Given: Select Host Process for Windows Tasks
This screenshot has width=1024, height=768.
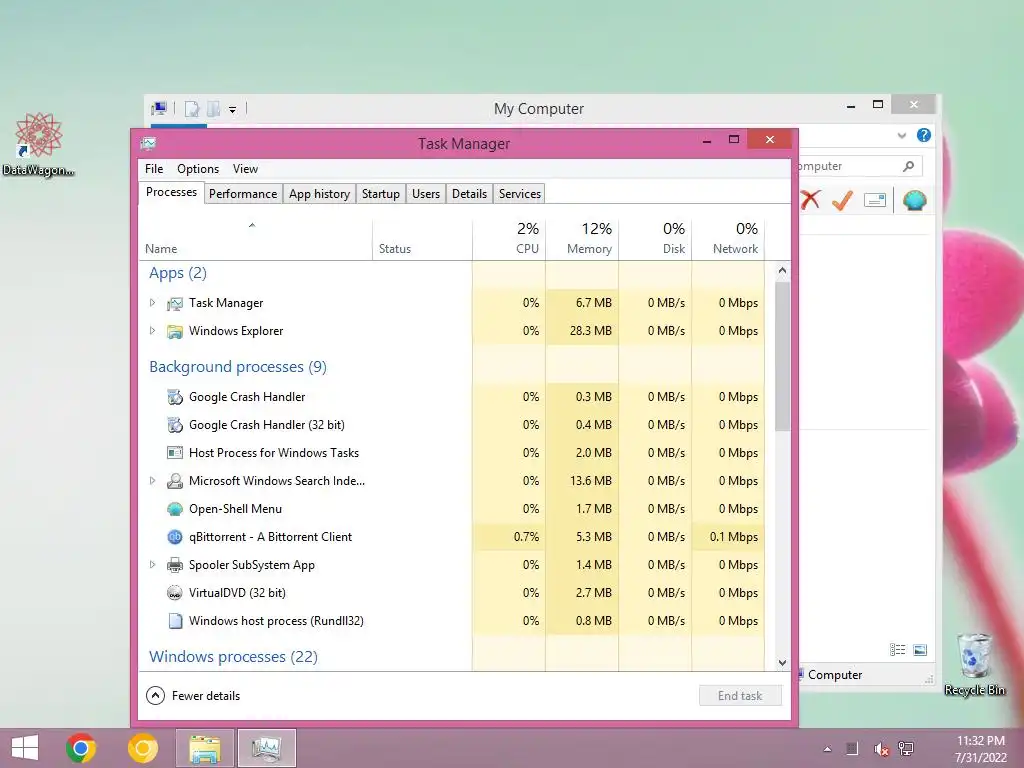Looking at the screenshot, I should 452,453.
